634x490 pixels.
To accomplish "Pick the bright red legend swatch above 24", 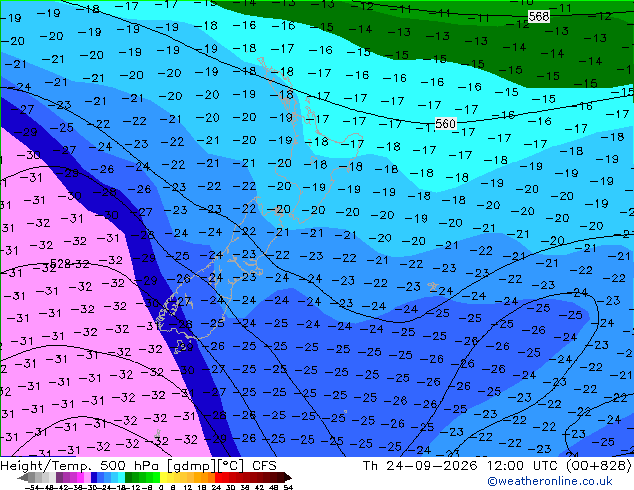I will pyautogui.click(x=218, y=477).
